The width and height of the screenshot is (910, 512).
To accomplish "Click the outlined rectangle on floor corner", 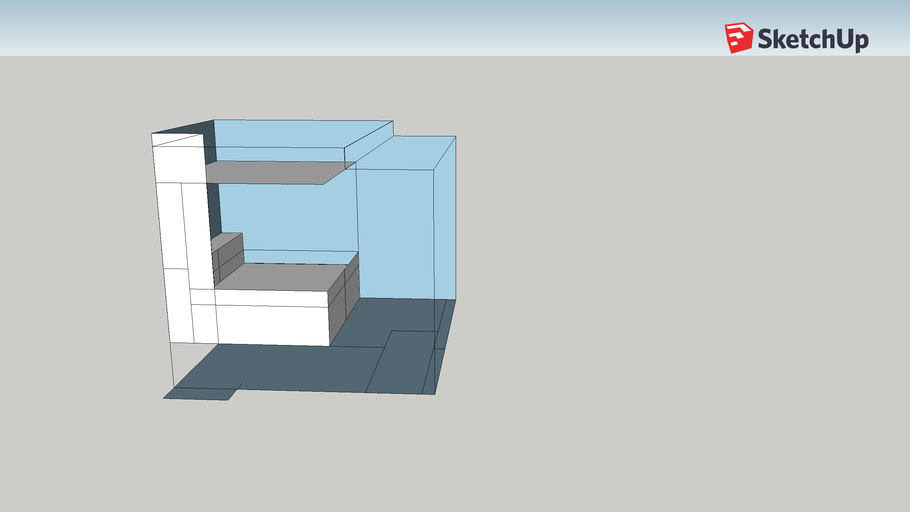I will click(x=405, y=360).
